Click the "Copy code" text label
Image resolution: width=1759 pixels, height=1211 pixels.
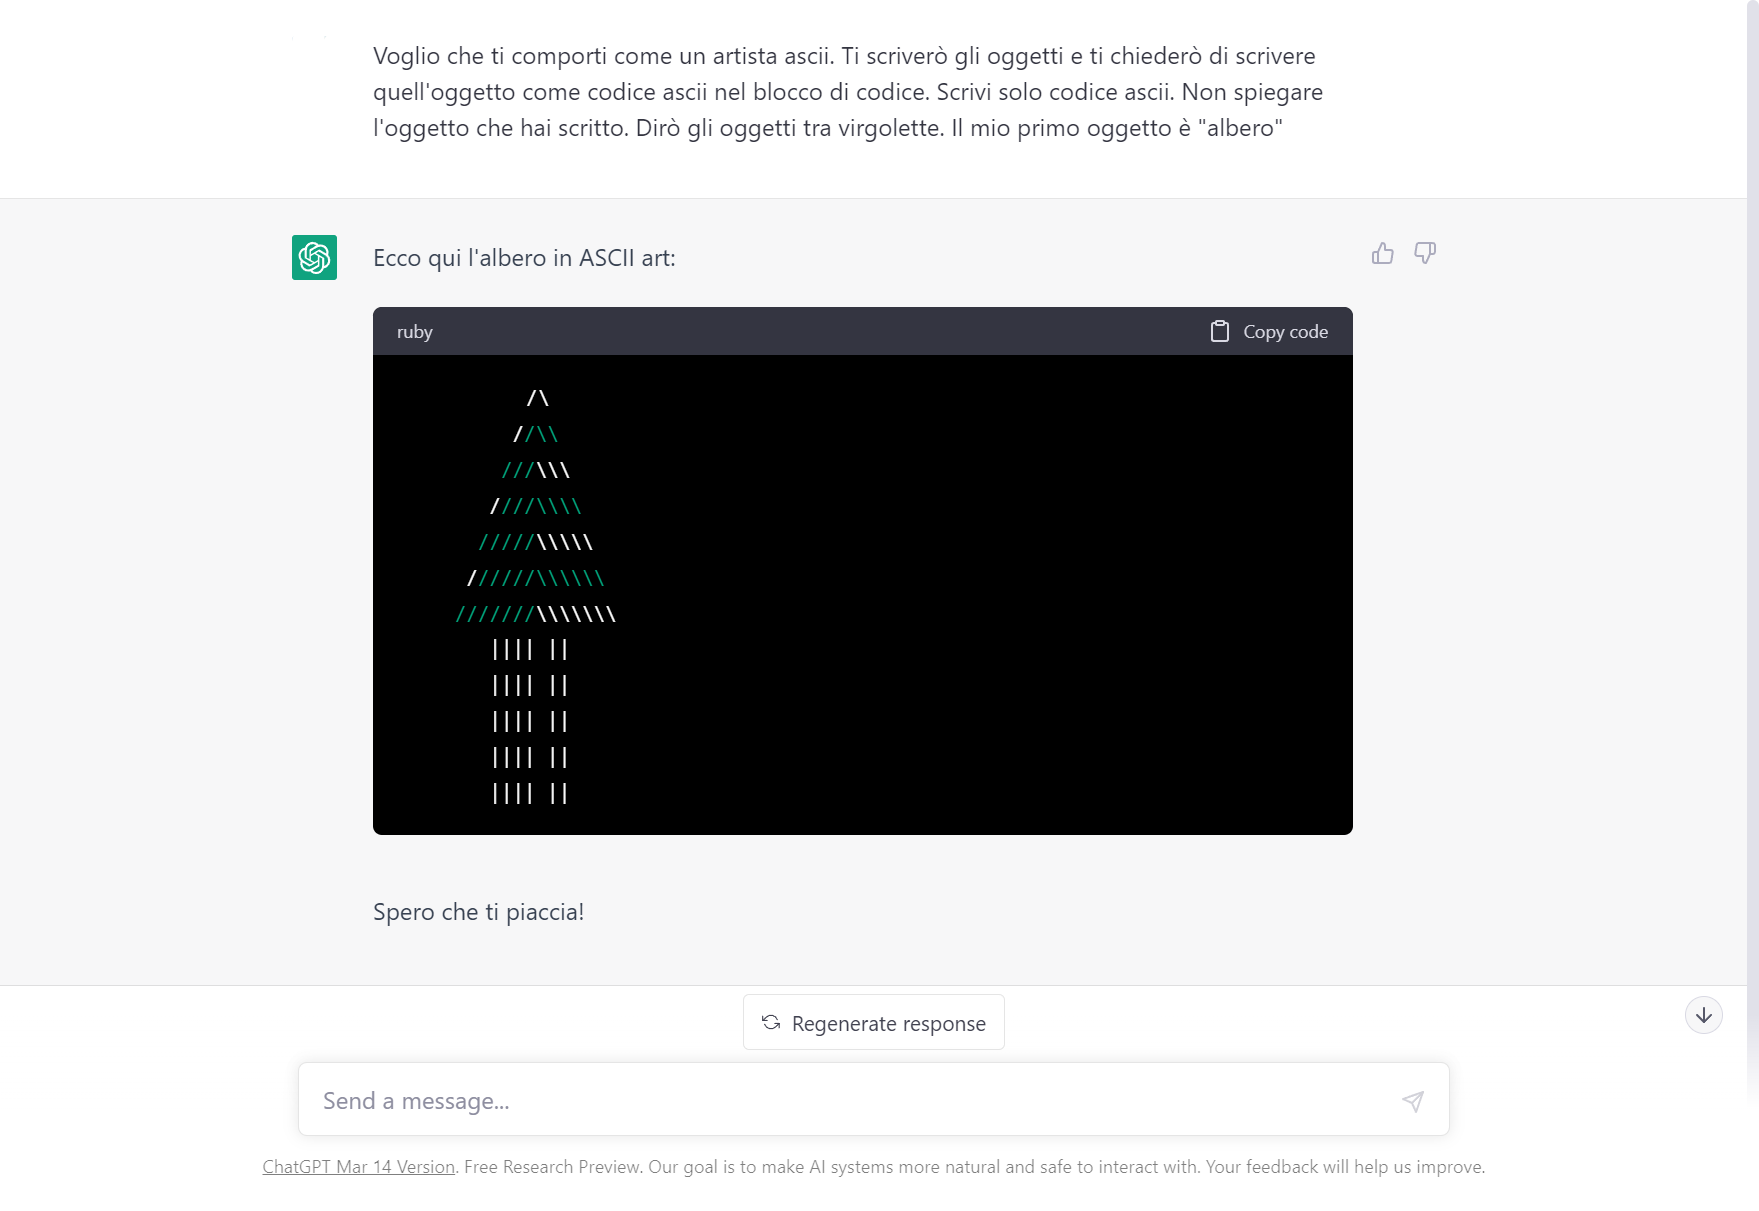click(x=1285, y=332)
